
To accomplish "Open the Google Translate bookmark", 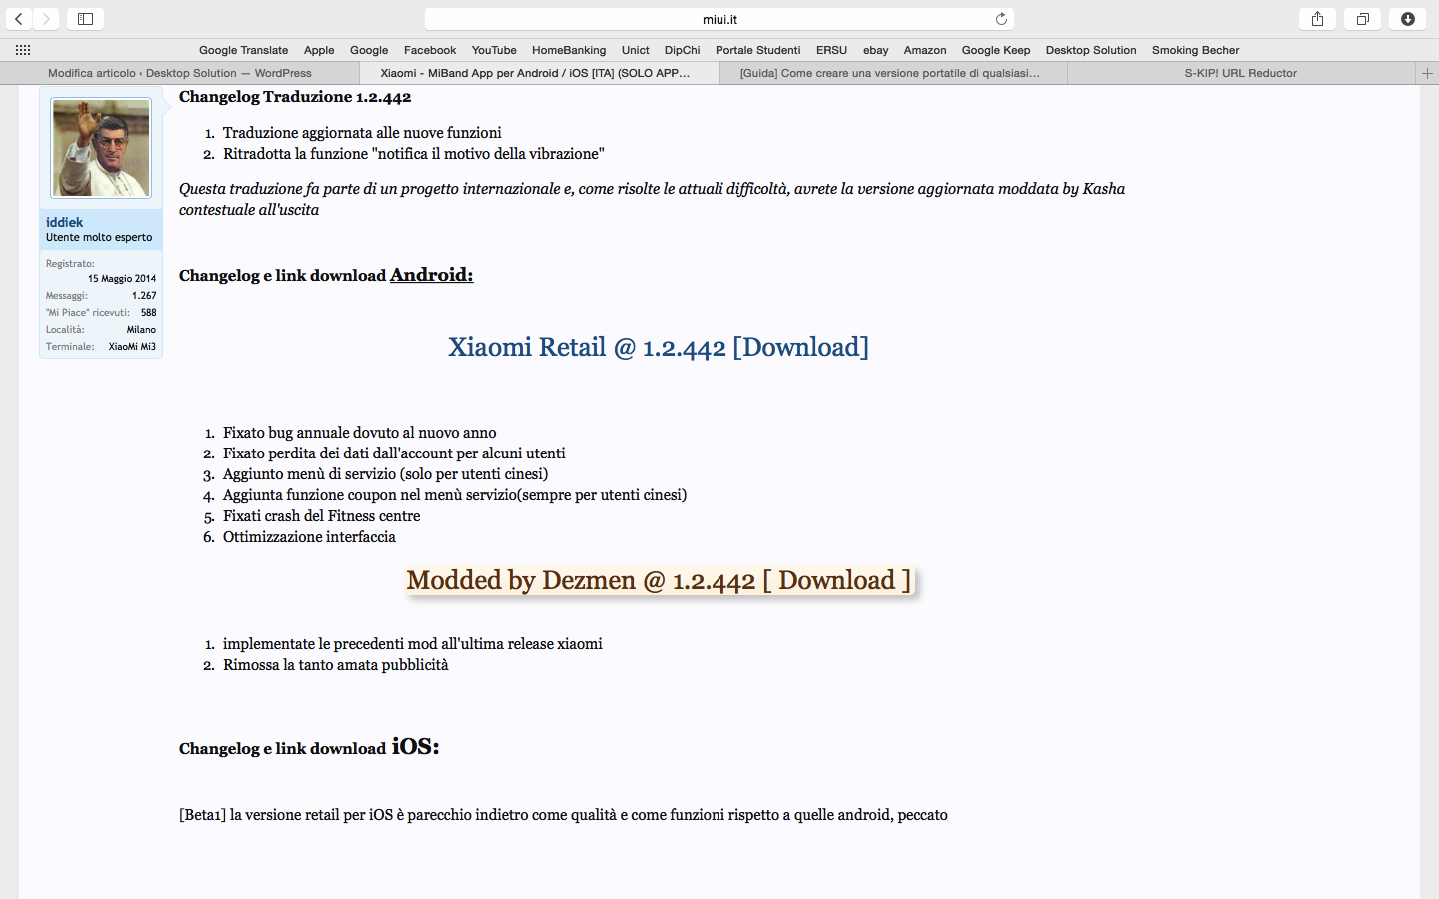I will [x=243, y=50].
